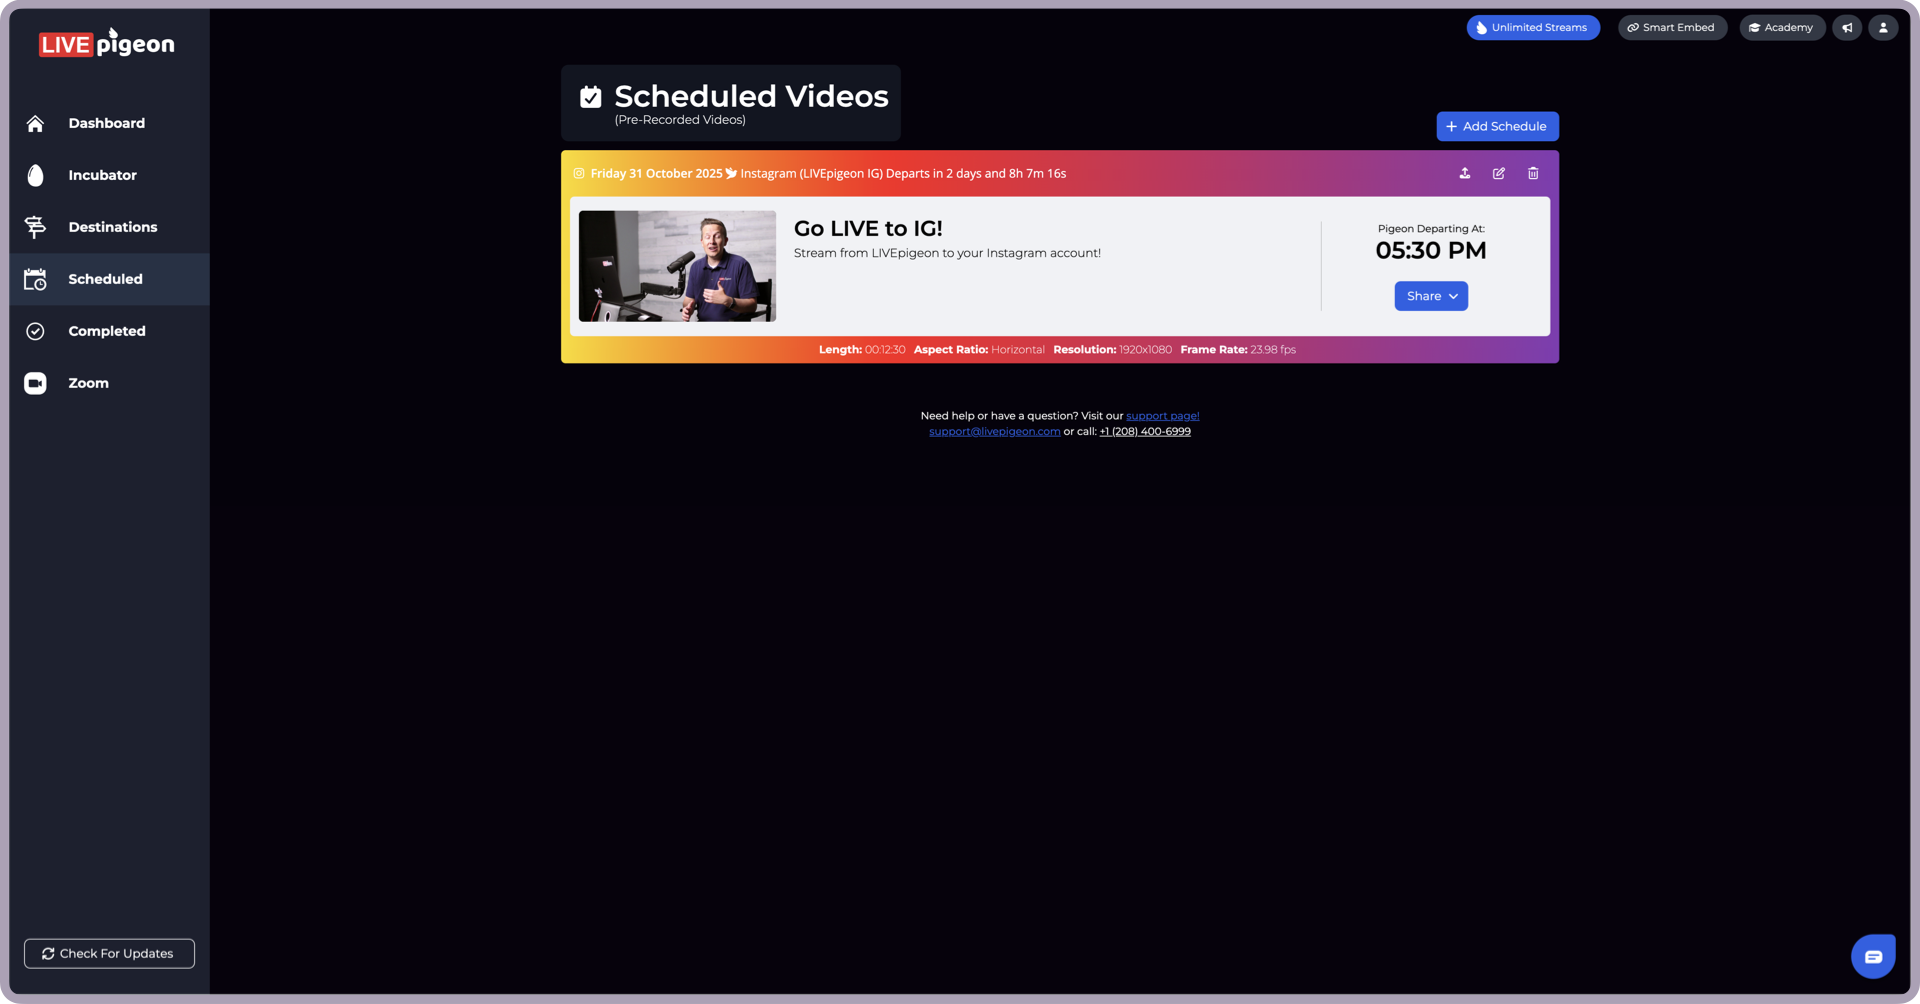
Task: Open the chat support bubble
Action: pos(1873,957)
